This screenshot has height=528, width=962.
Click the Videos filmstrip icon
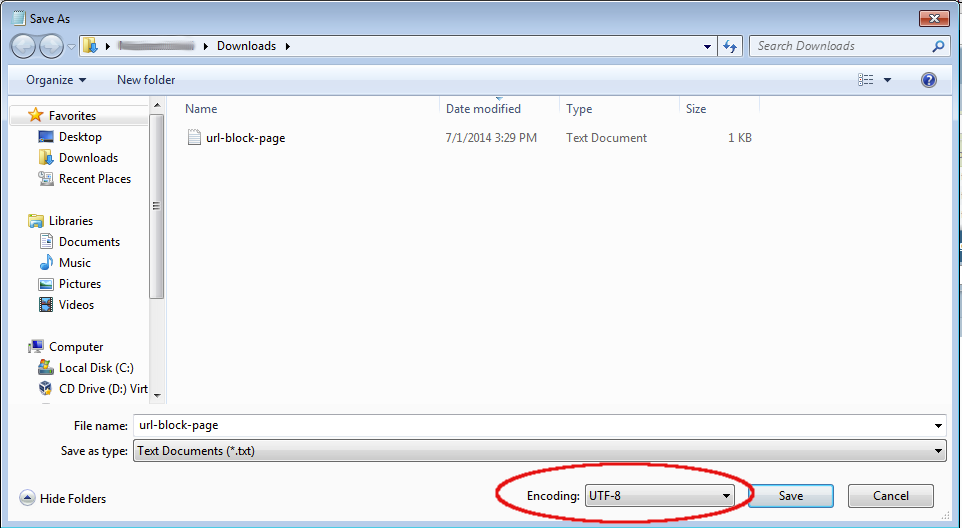pyautogui.click(x=45, y=304)
